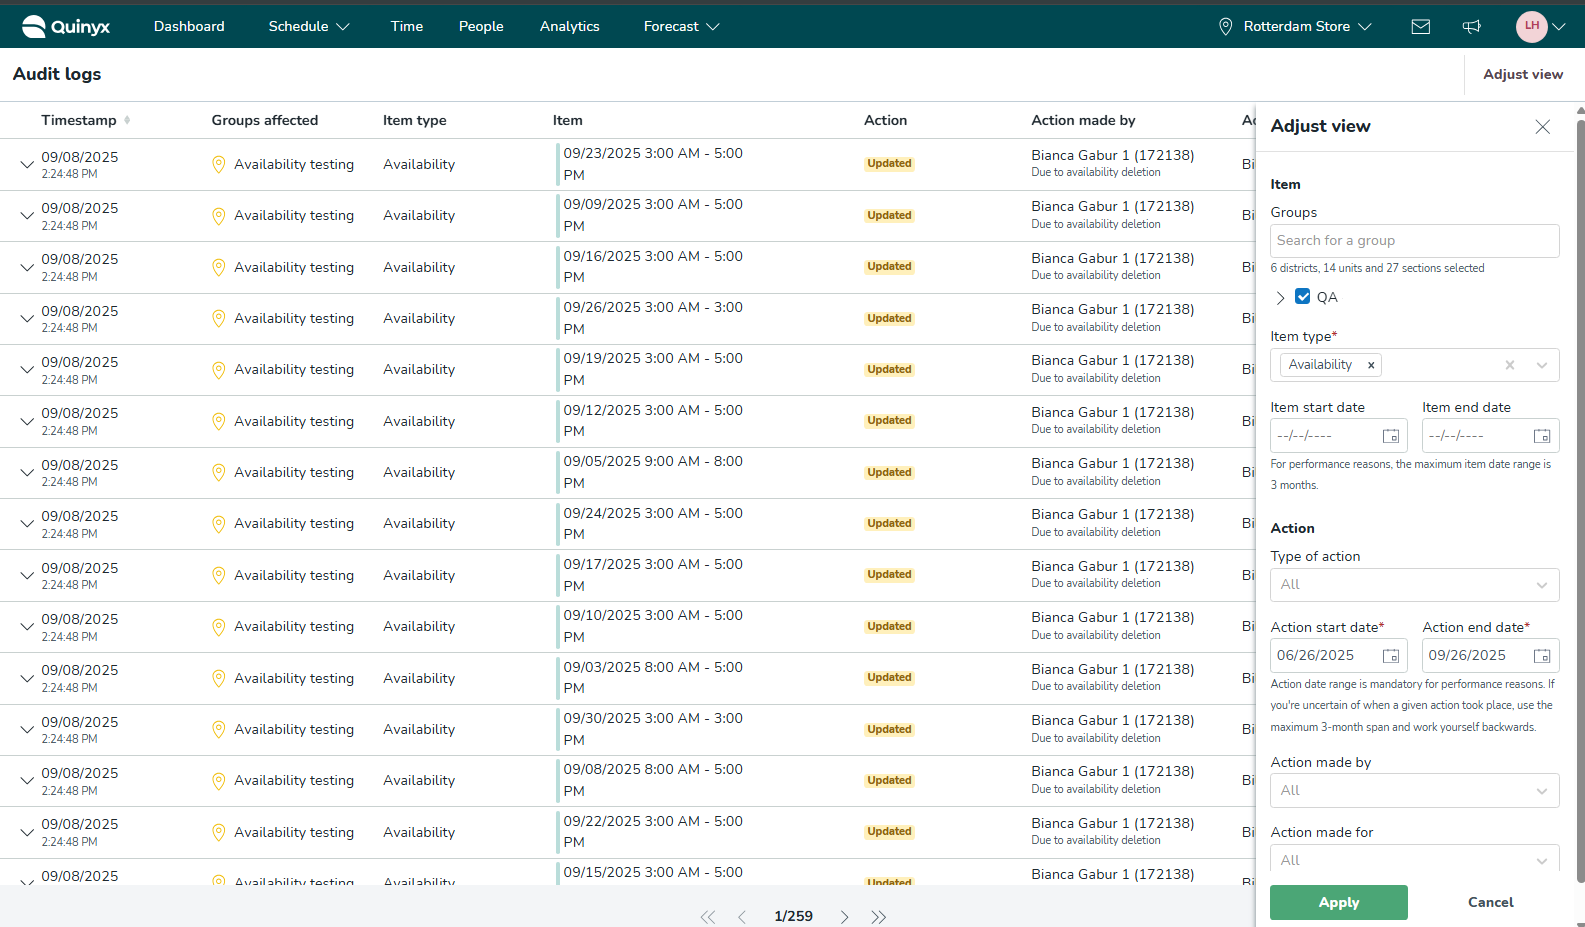
Task: Click the Adjust view button in header
Action: [1523, 75]
